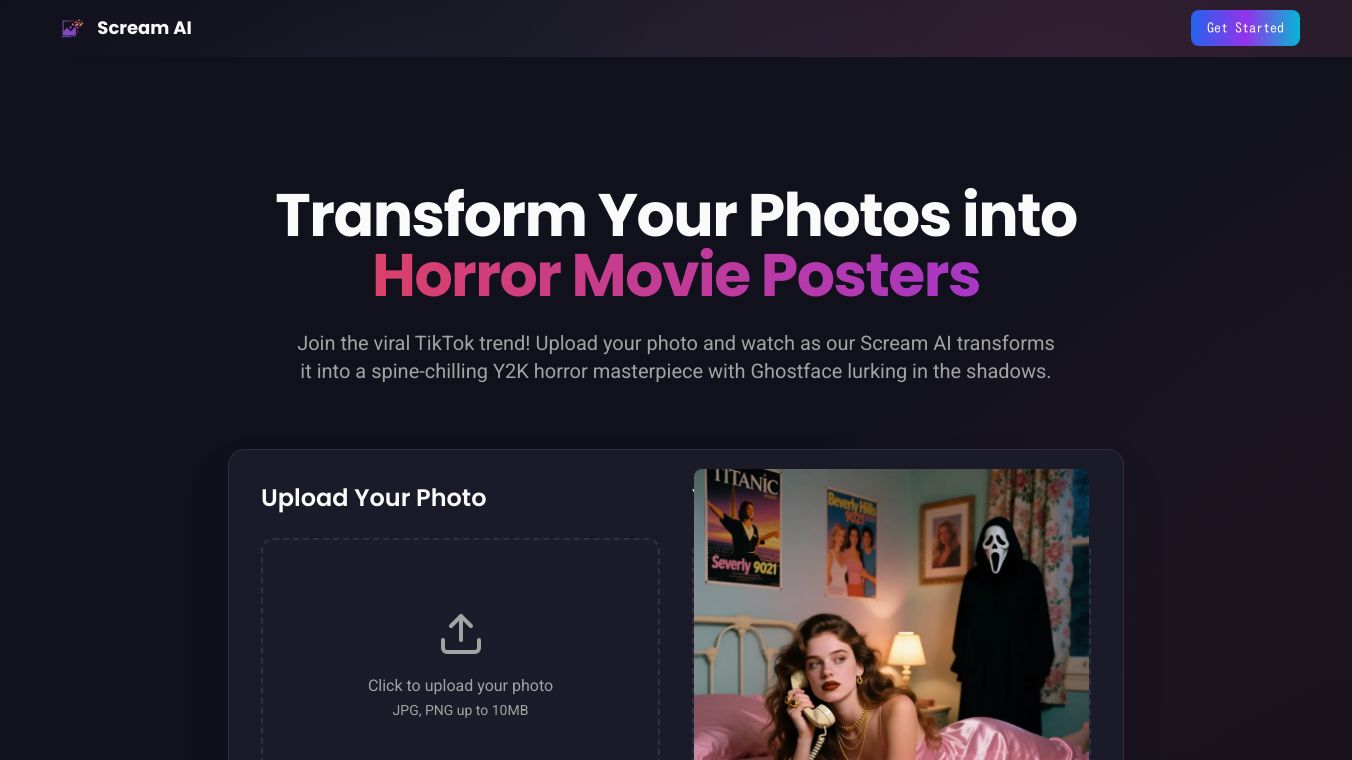
Task: Click the "Join the viral TikTok trend" paragraph
Action: (676, 357)
